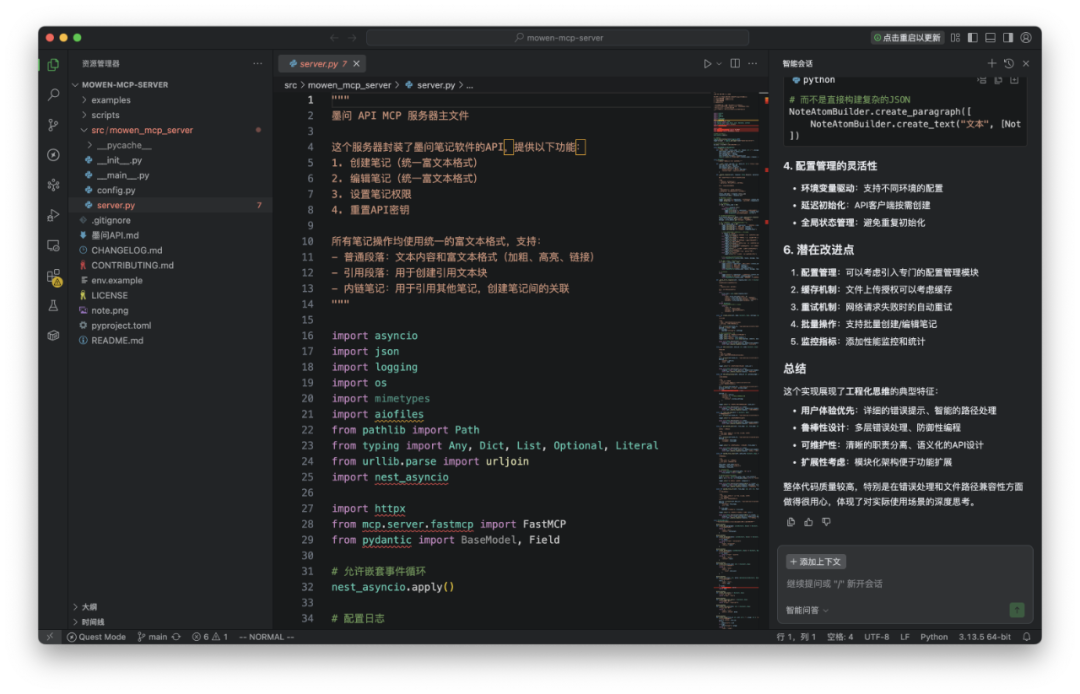The width and height of the screenshot is (1080, 694).
Task: Open config.py in the file tree
Action: [x=116, y=190]
